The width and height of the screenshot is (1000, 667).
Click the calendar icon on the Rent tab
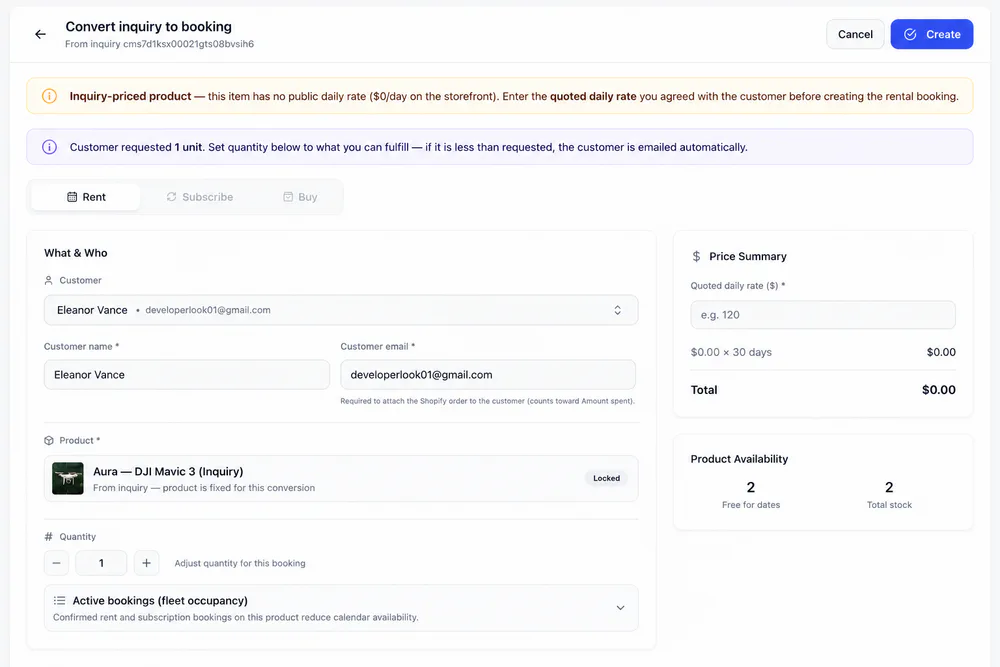(x=72, y=197)
